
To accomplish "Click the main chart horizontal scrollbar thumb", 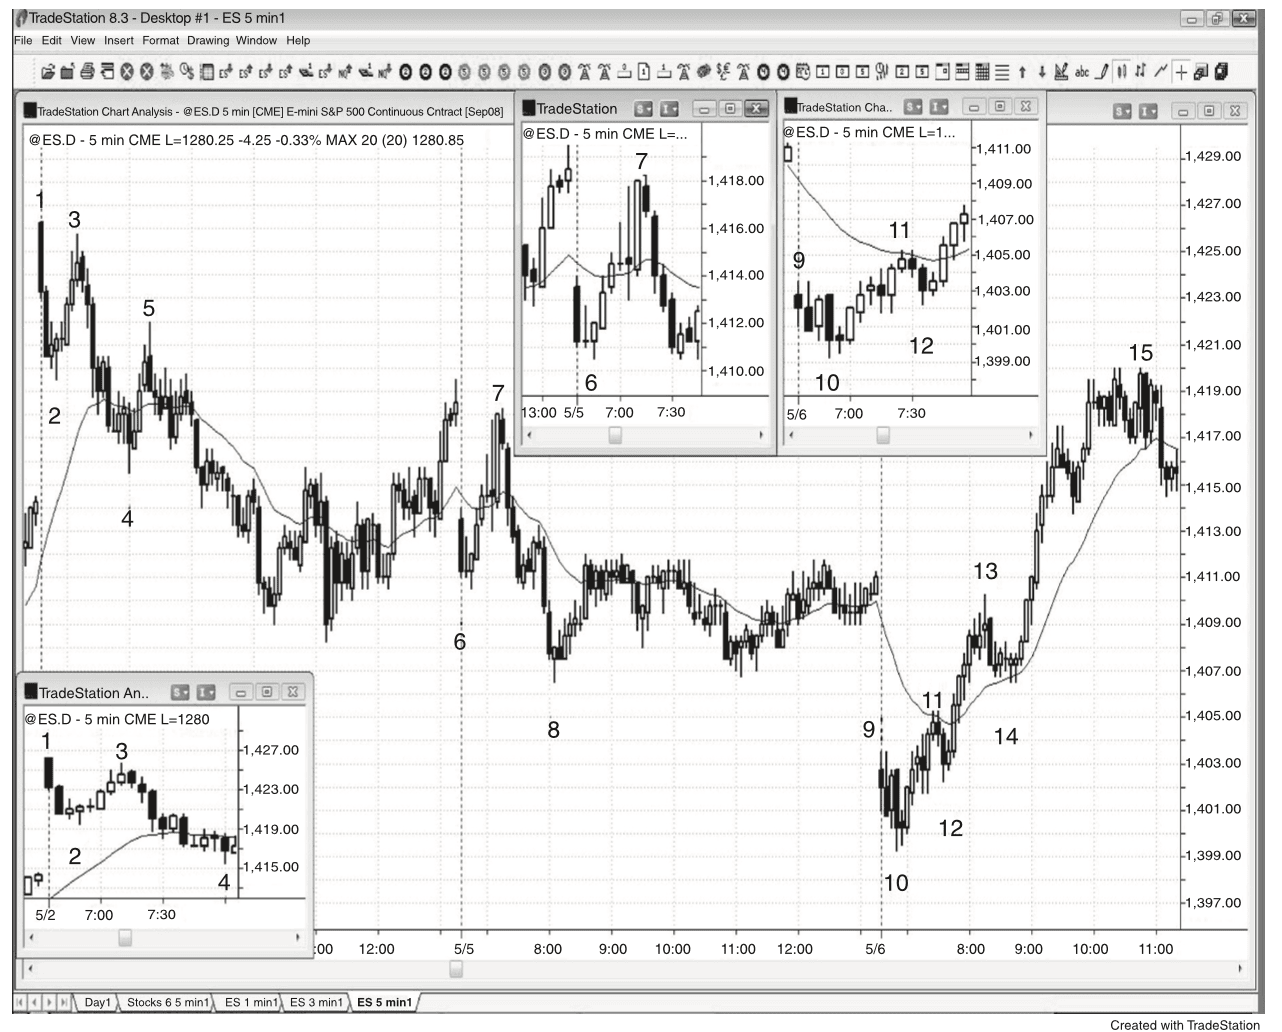I will (456, 968).
